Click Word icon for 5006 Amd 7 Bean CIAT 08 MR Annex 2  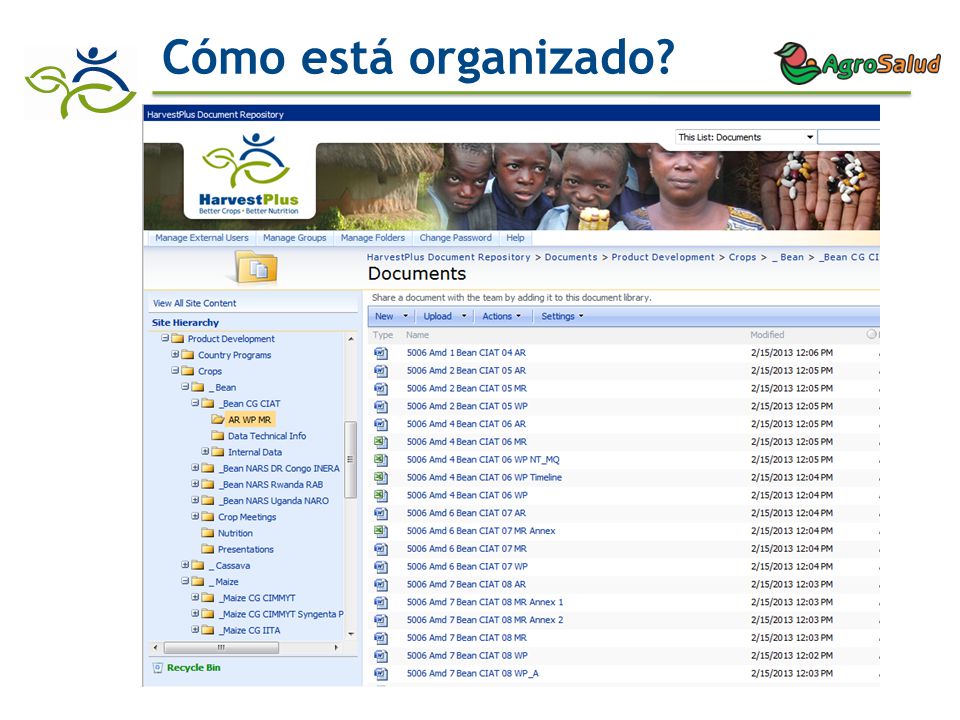[381, 620]
